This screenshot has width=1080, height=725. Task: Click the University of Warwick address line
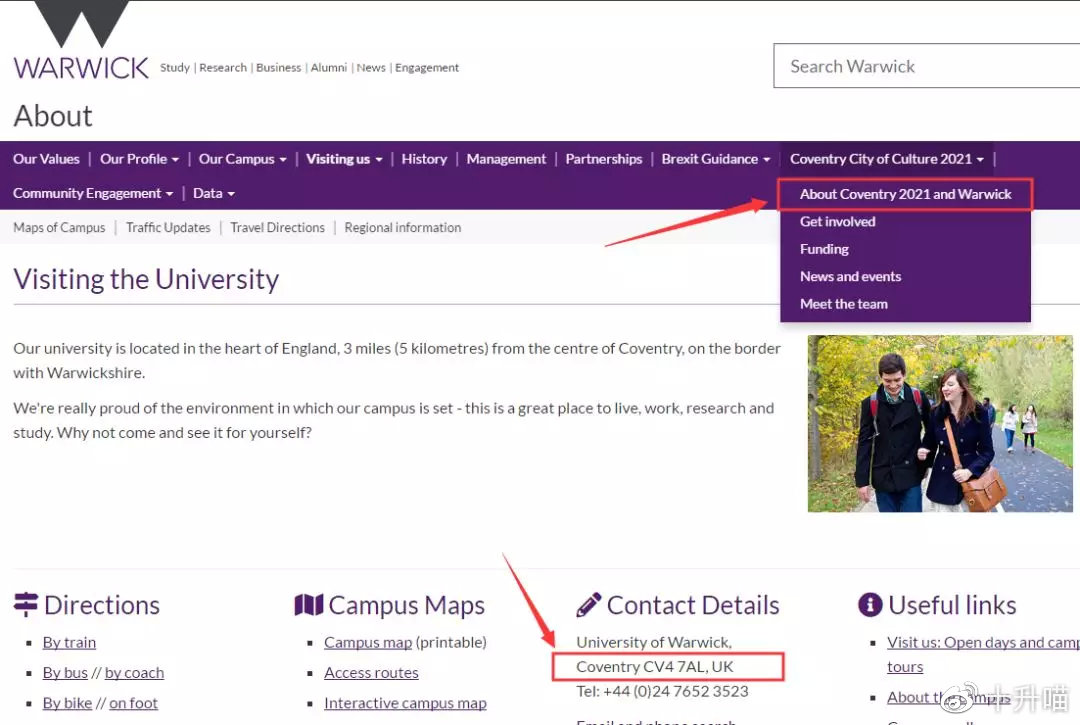[654, 642]
